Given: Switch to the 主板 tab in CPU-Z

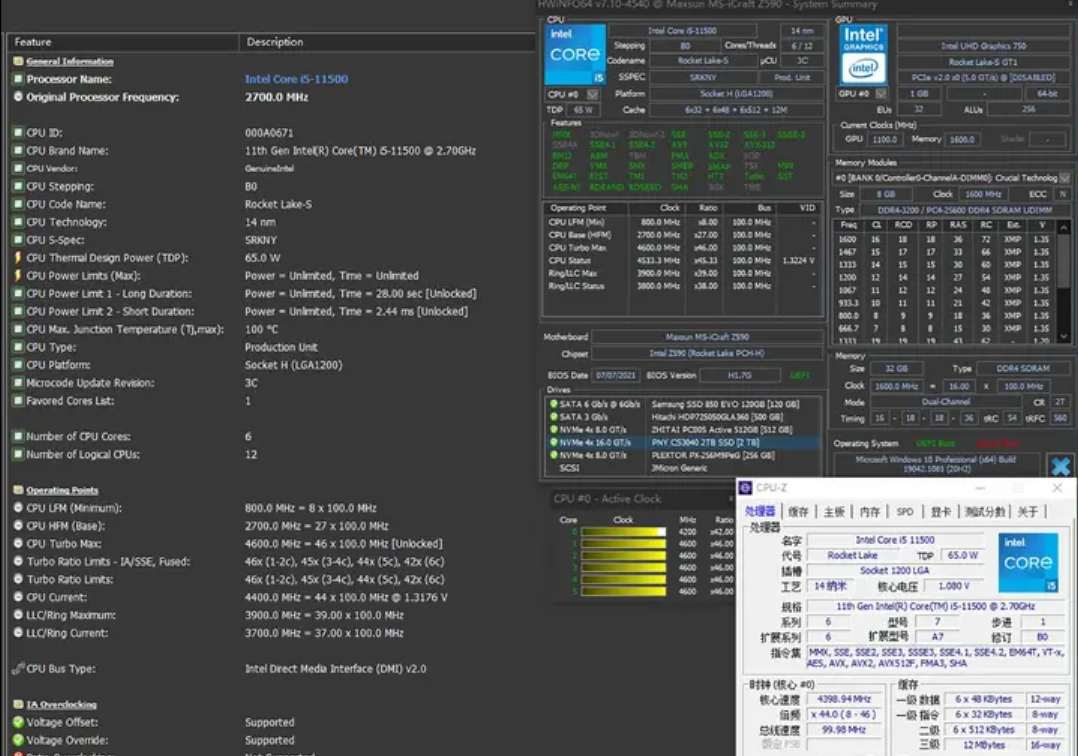Looking at the screenshot, I should pyautogui.click(x=834, y=512).
